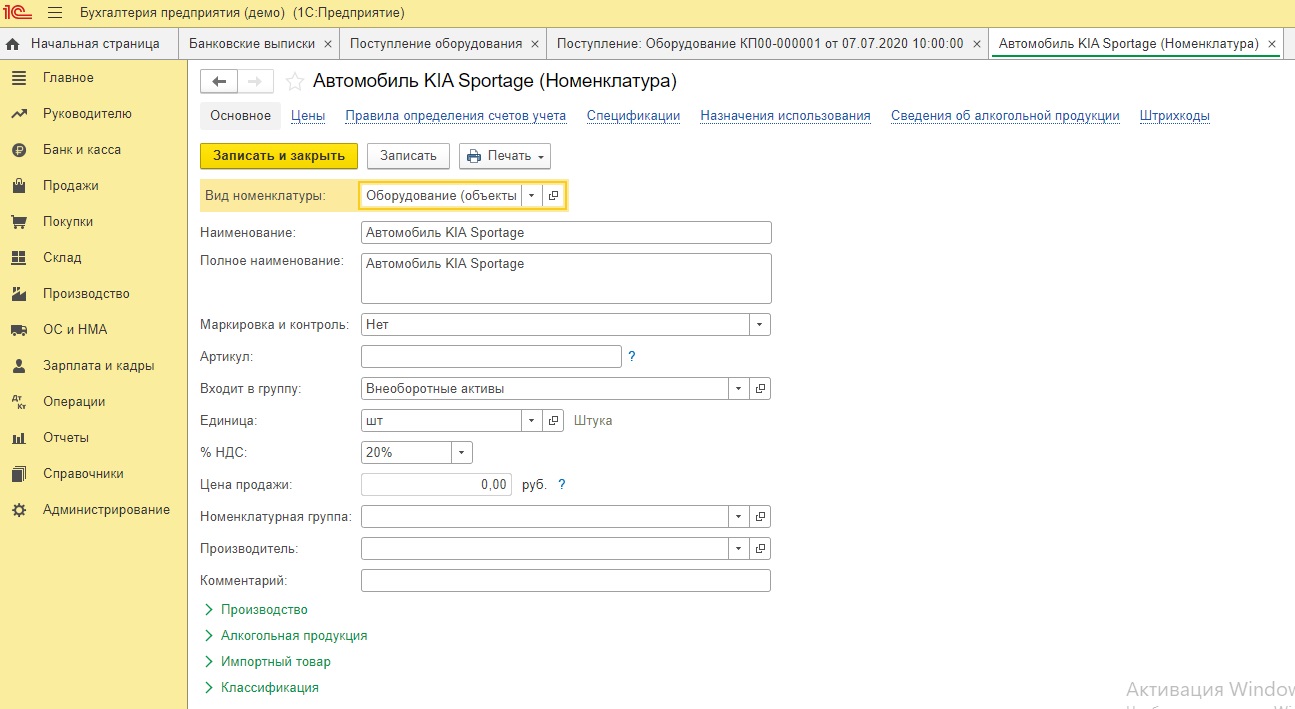Click into the Артикул input field
This screenshot has height=709, width=1295.
point(491,357)
